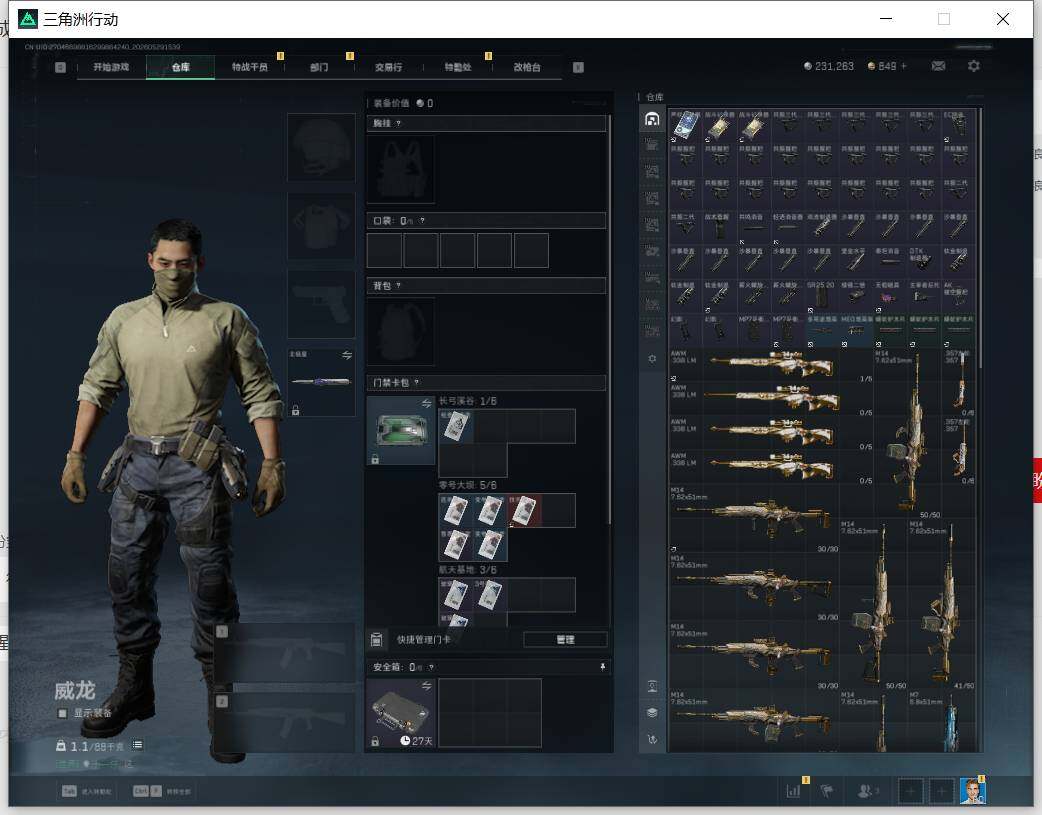This screenshot has width=1042, height=815.
Task: Click the helmet equipment slot
Action: tap(321, 147)
